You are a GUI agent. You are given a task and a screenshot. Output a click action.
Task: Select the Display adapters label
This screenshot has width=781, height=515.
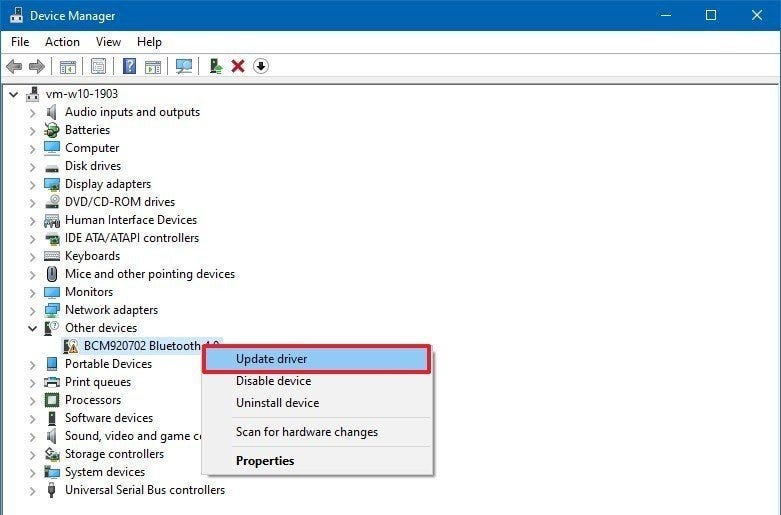108,184
